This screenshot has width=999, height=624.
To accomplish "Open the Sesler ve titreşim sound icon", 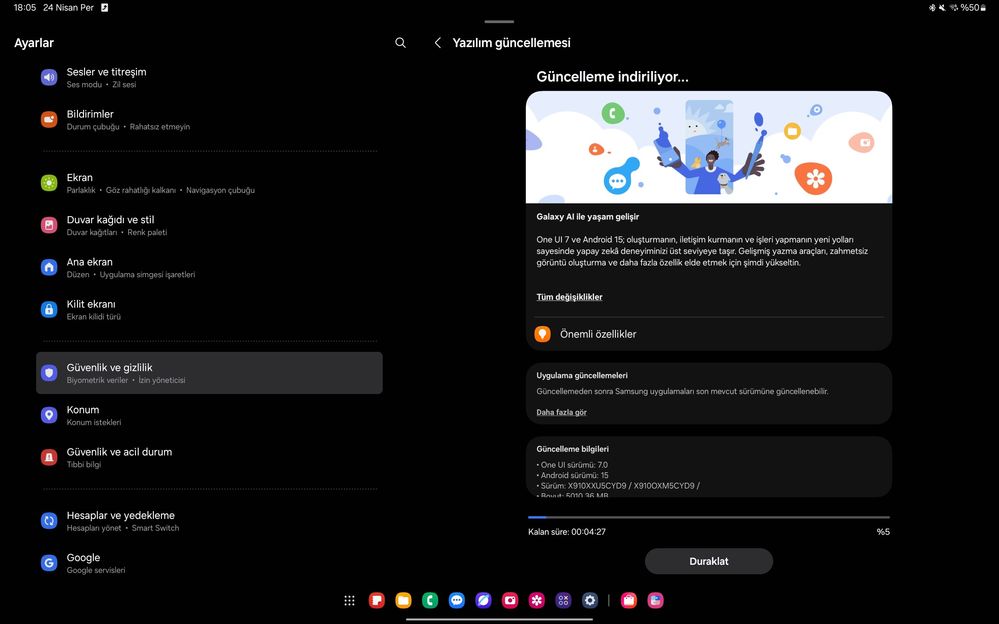I will pyautogui.click(x=49, y=77).
